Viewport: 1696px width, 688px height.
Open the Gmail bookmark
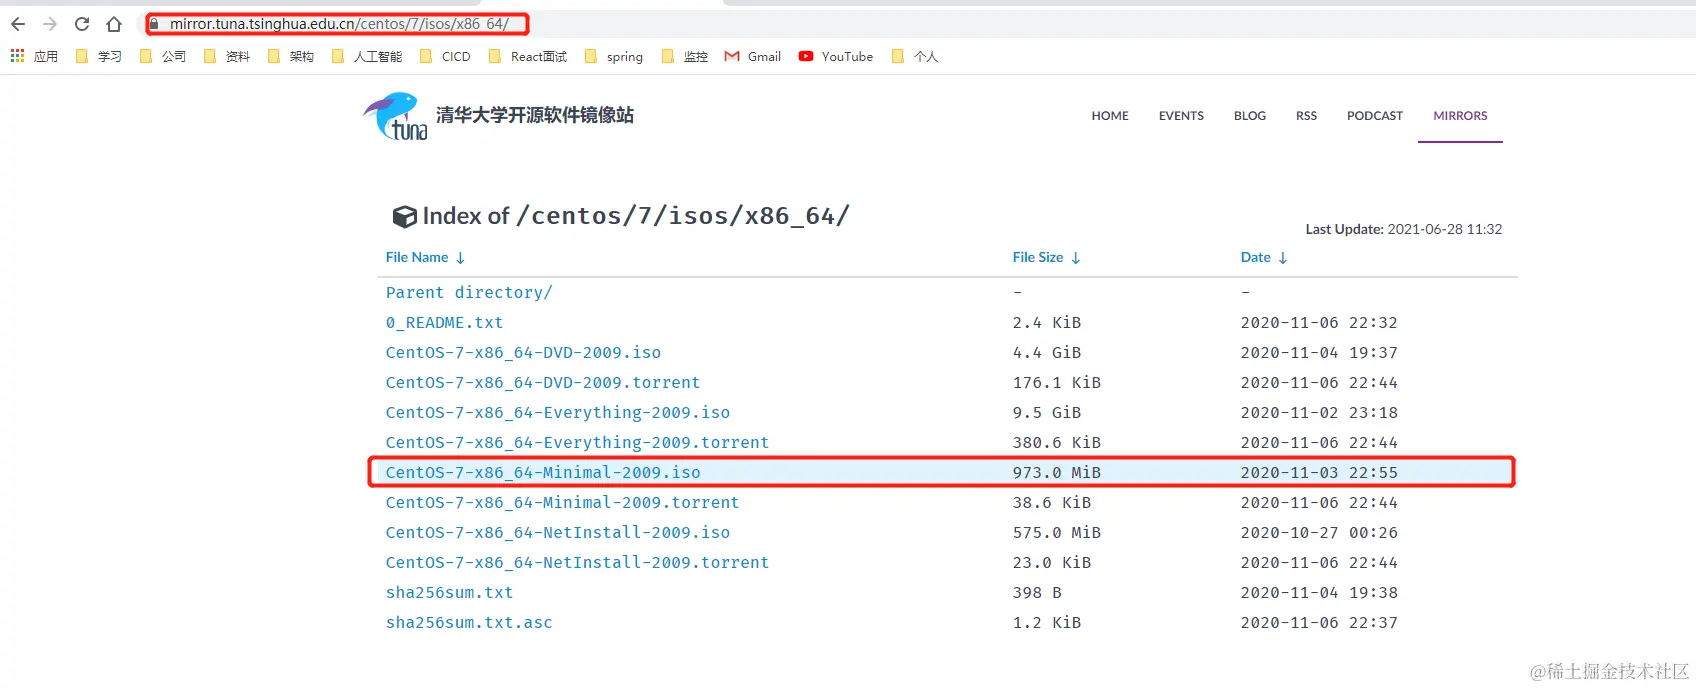[753, 57]
